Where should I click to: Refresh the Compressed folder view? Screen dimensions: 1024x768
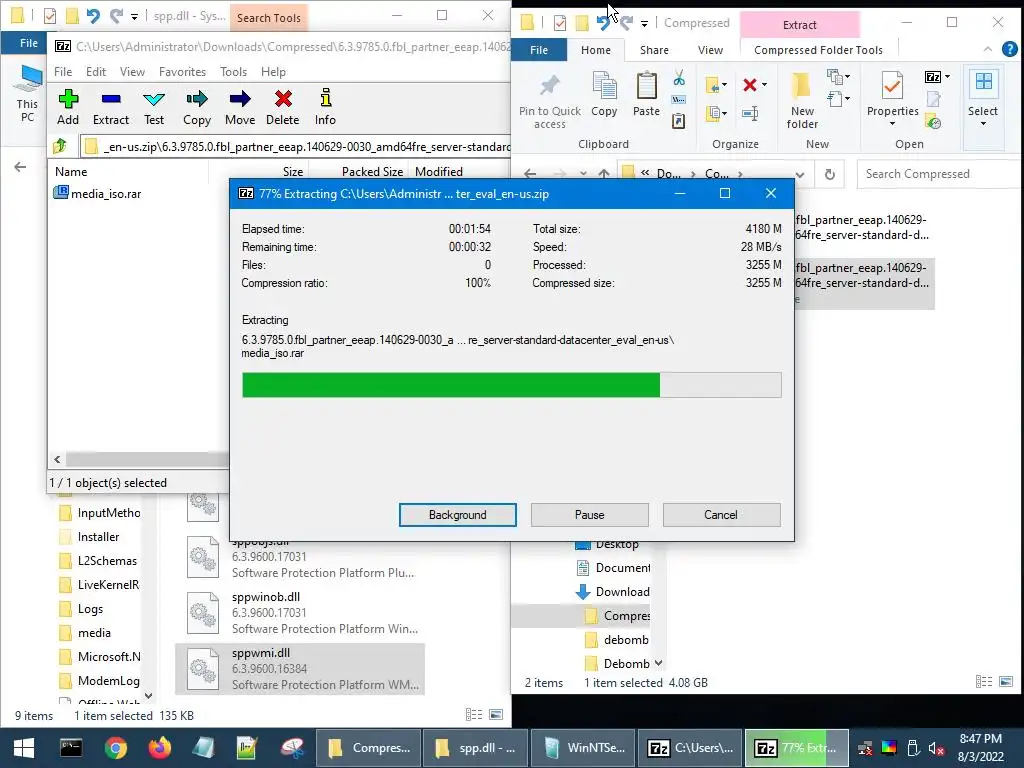pyautogui.click(x=829, y=174)
